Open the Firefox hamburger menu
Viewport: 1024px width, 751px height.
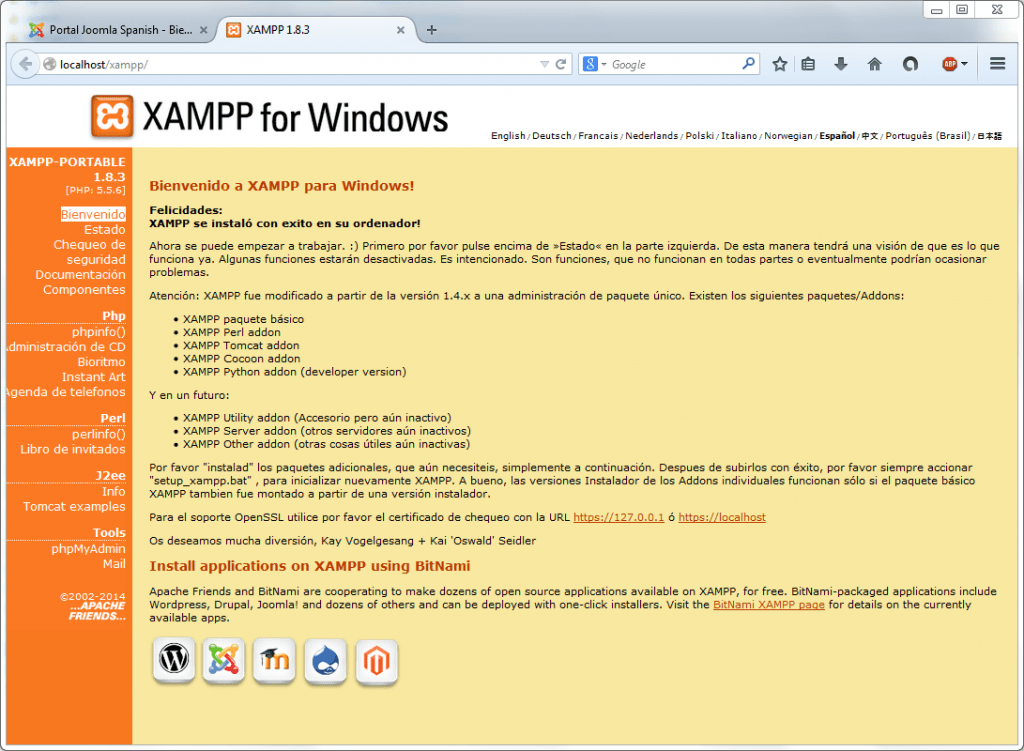point(997,64)
